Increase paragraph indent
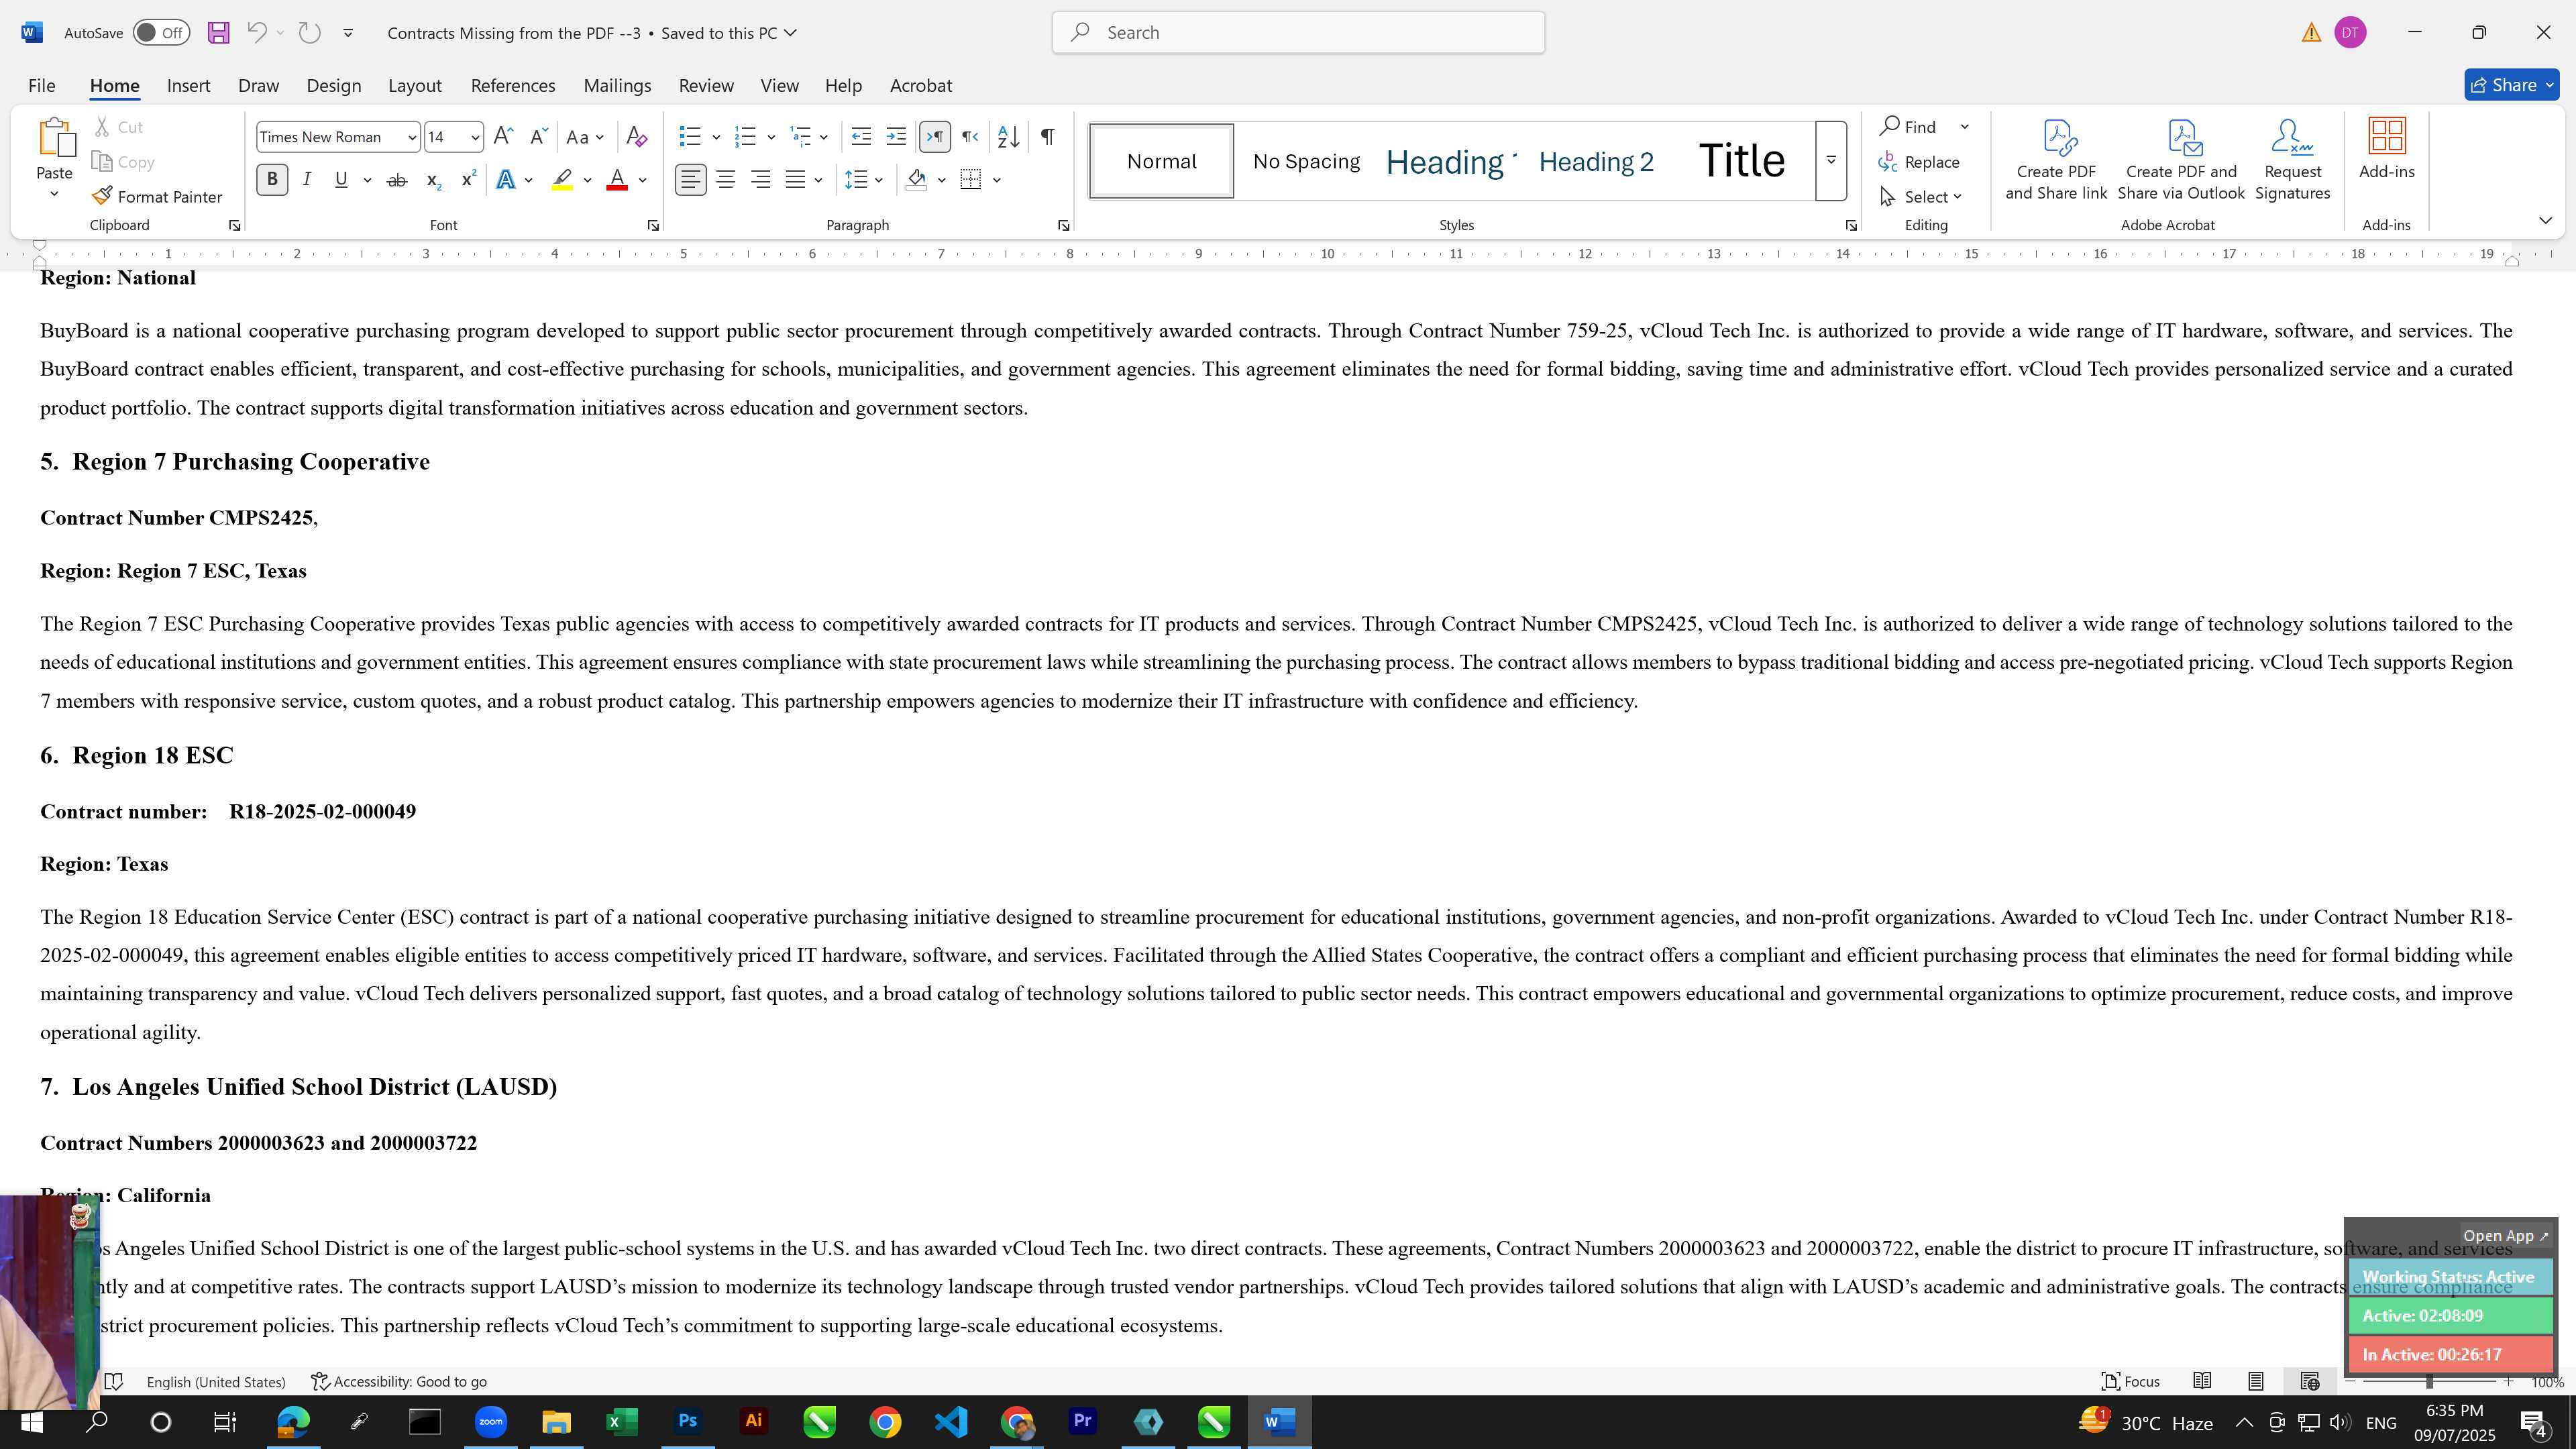Viewport: 2576px width, 1449px height. (896, 137)
